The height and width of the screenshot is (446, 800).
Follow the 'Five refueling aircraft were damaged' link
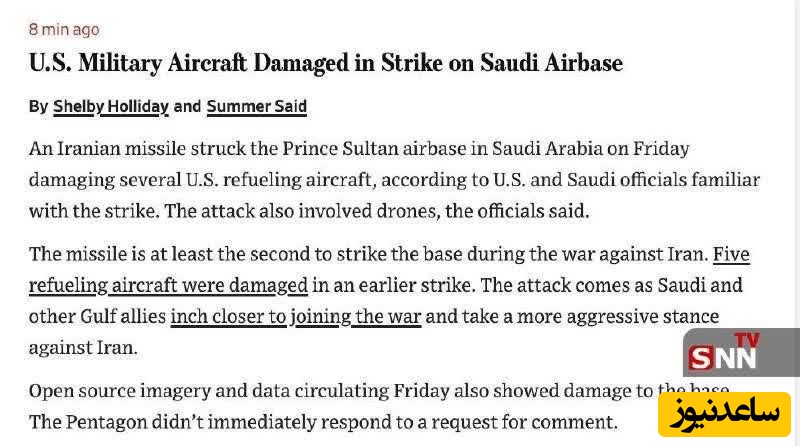click(168, 286)
